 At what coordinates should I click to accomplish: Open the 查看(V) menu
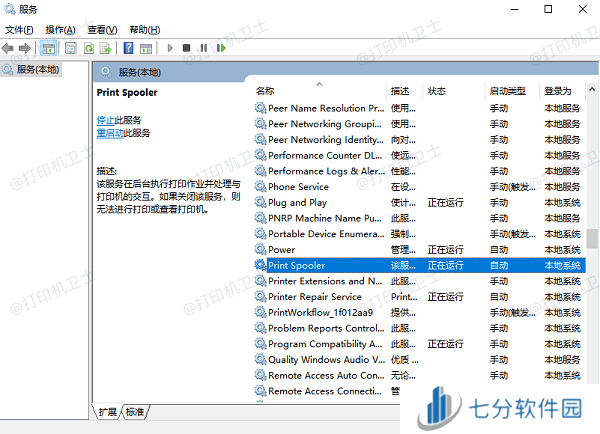click(x=102, y=30)
